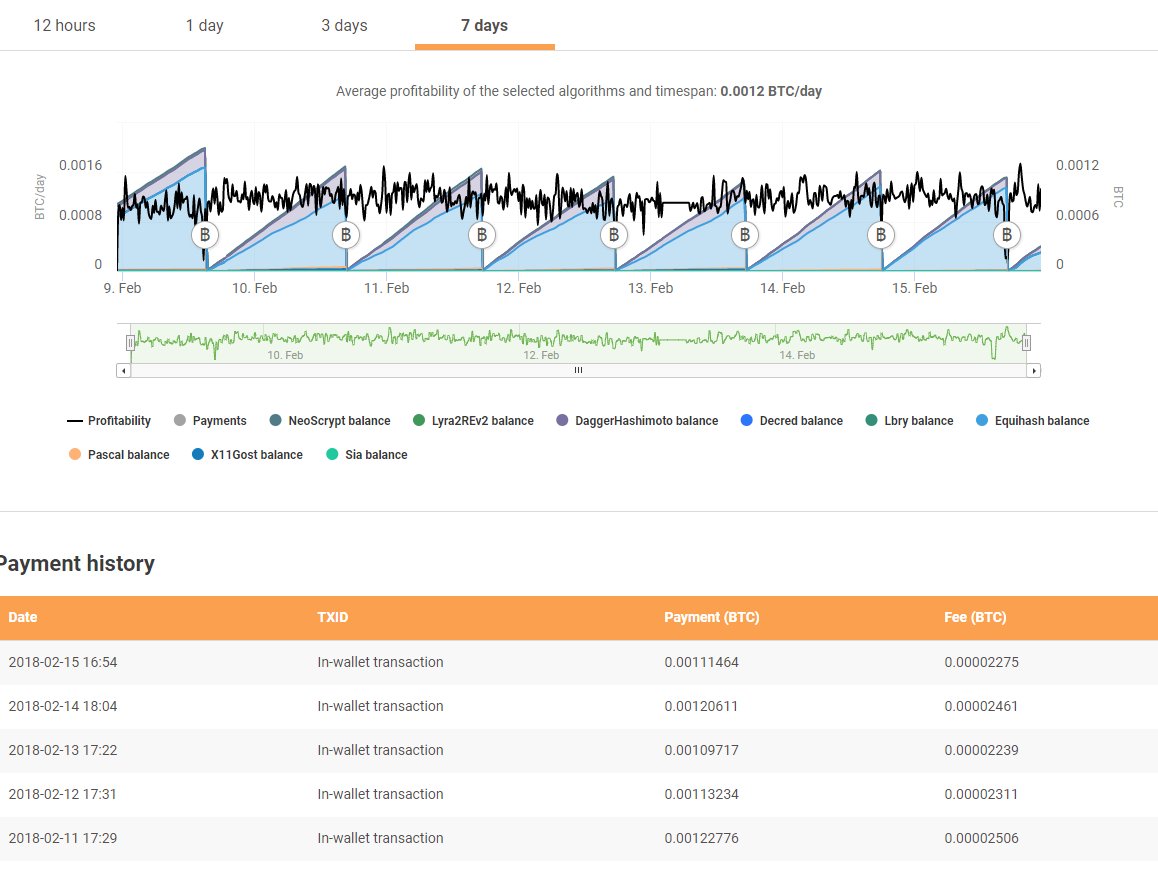Select the 2018-02-13 17:22 date cell
1158x870 pixels.
(63, 750)
